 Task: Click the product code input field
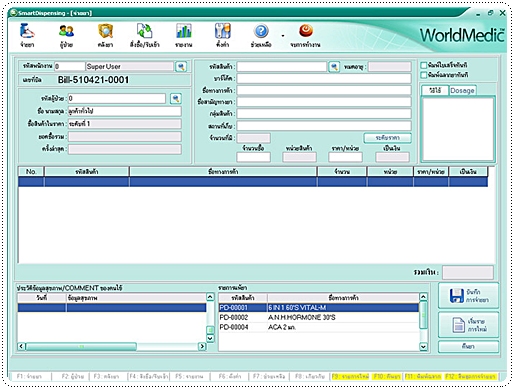pos(282,67)
